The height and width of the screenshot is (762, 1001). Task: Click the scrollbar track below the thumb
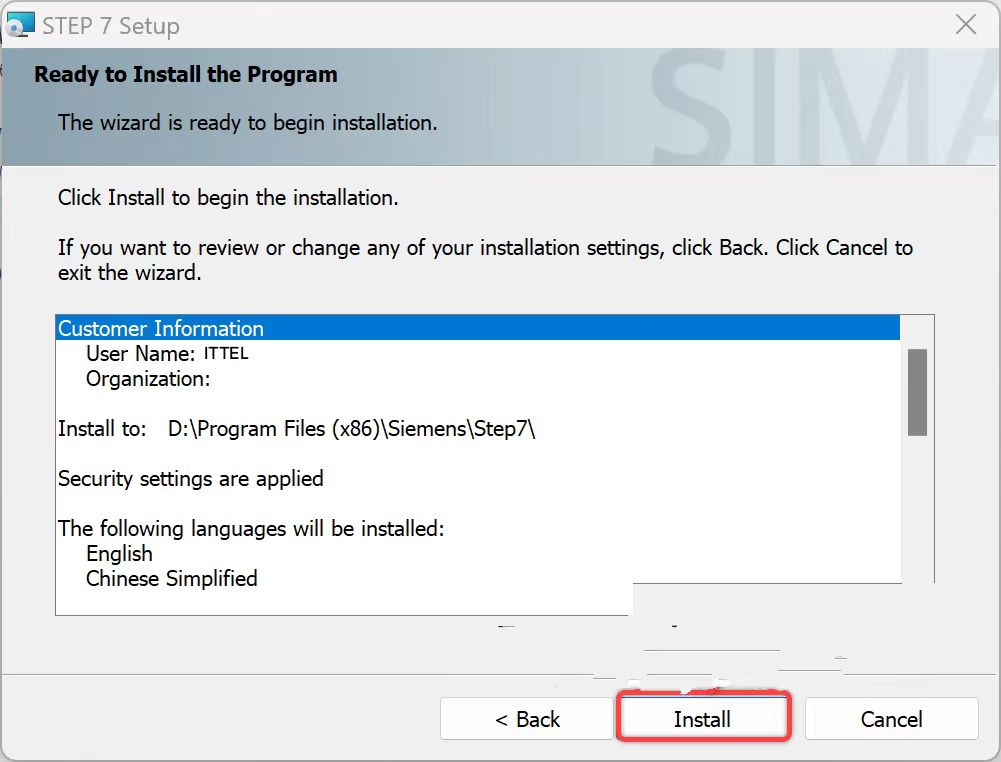[917, 507]
